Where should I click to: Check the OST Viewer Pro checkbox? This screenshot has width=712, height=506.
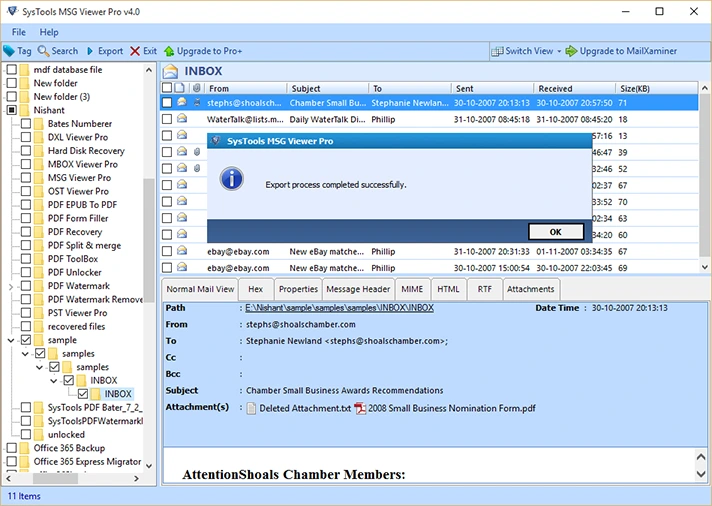coord(26,191)
